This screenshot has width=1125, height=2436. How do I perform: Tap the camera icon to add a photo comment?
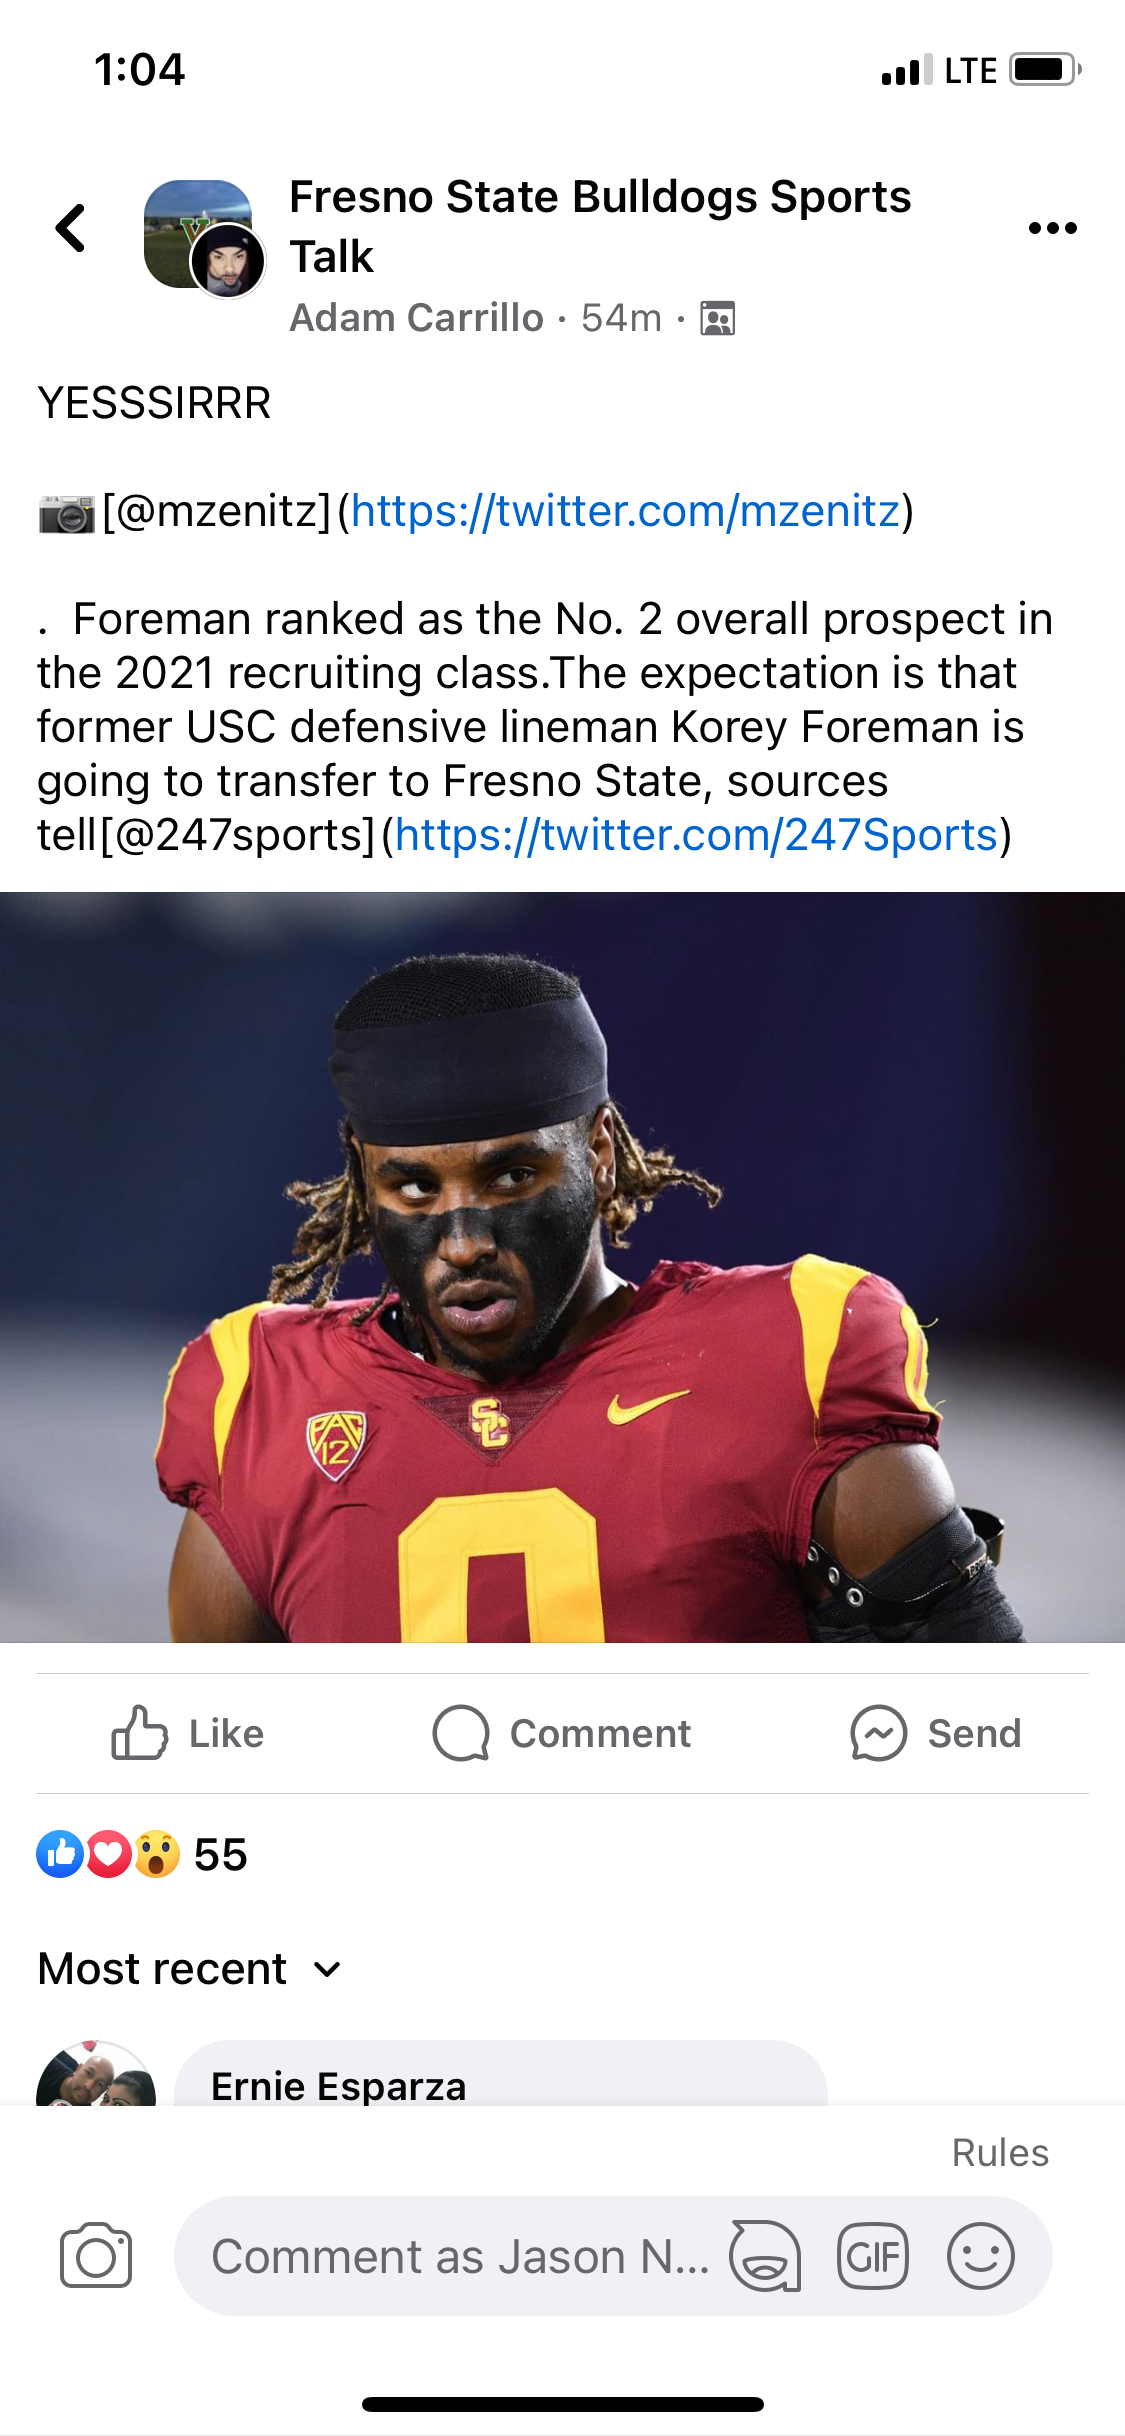[96, 2255]
